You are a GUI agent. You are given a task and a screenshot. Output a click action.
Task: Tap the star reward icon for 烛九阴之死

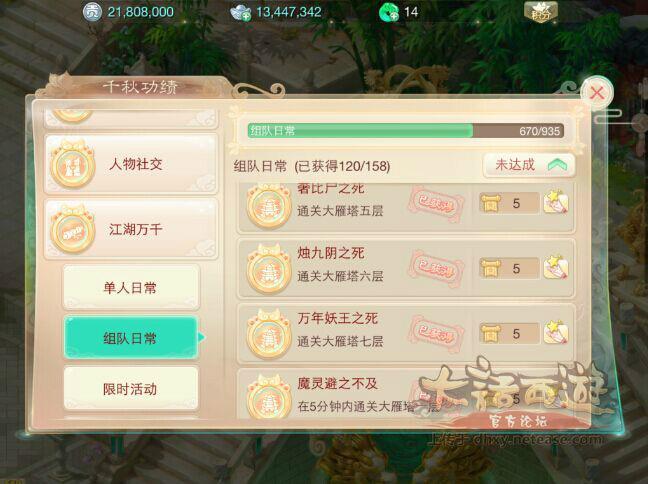[x=556, y=268]
